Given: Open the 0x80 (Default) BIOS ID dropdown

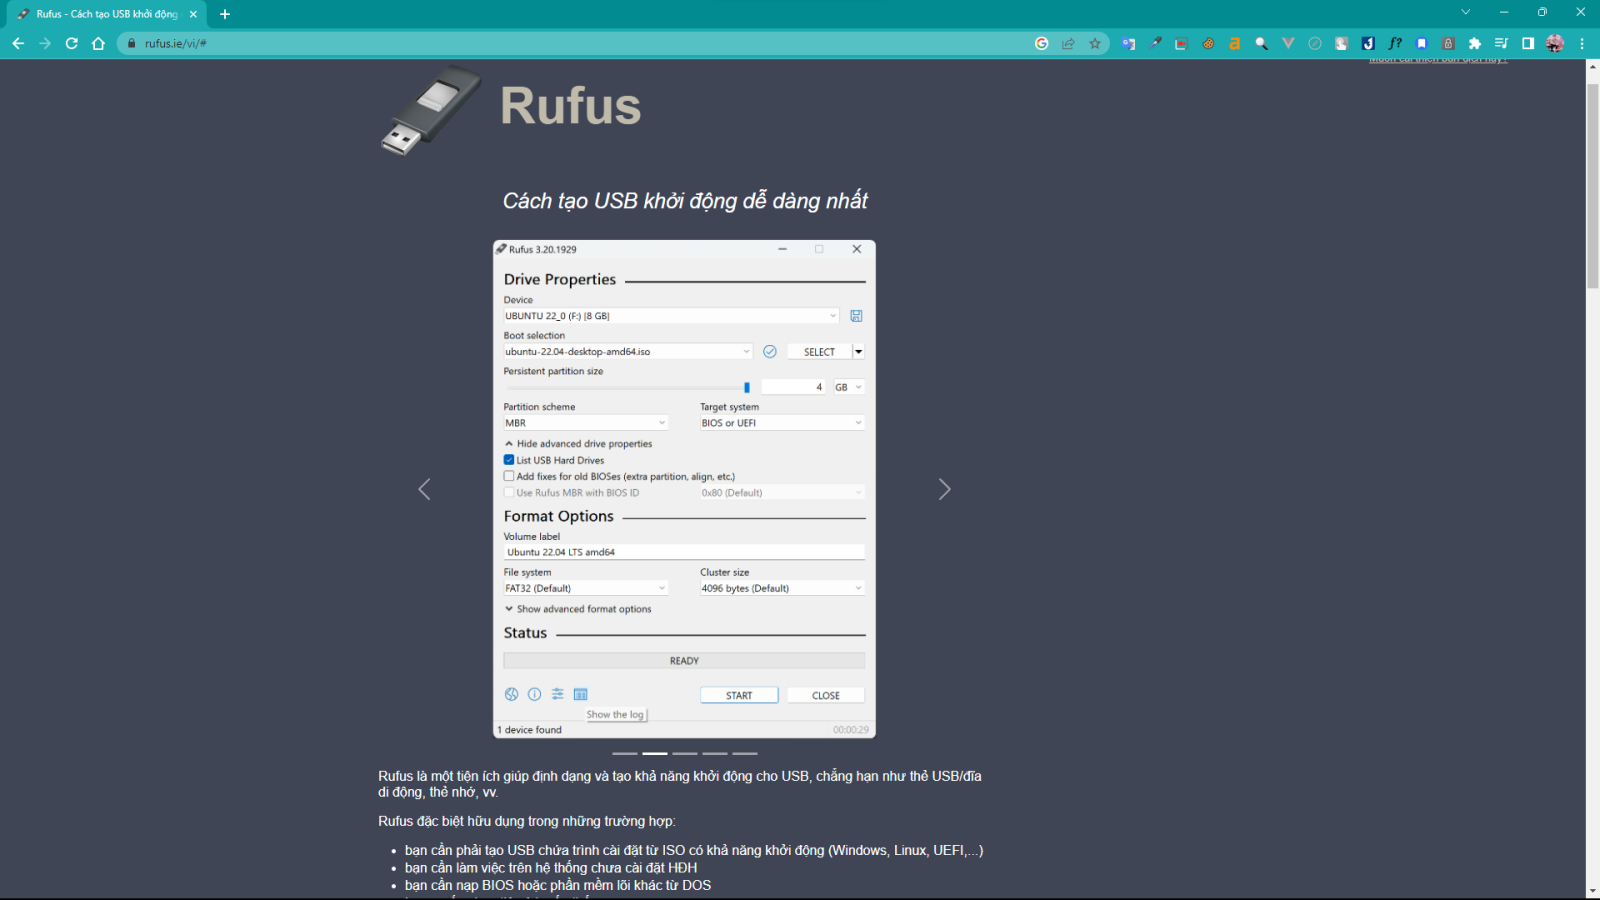Looking at the screenshot, I should point(782,493).
